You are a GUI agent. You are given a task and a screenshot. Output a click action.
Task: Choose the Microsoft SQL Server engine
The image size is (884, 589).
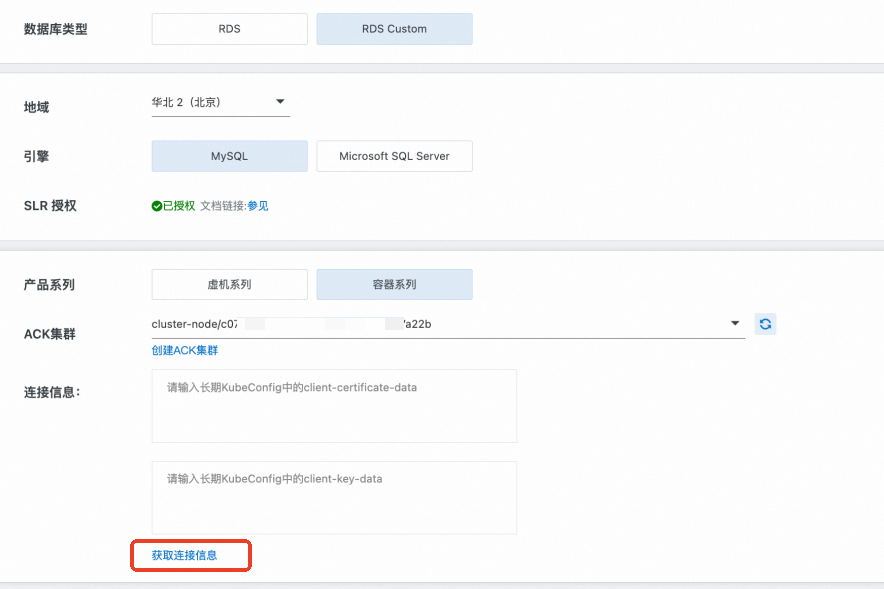(394, 156)
